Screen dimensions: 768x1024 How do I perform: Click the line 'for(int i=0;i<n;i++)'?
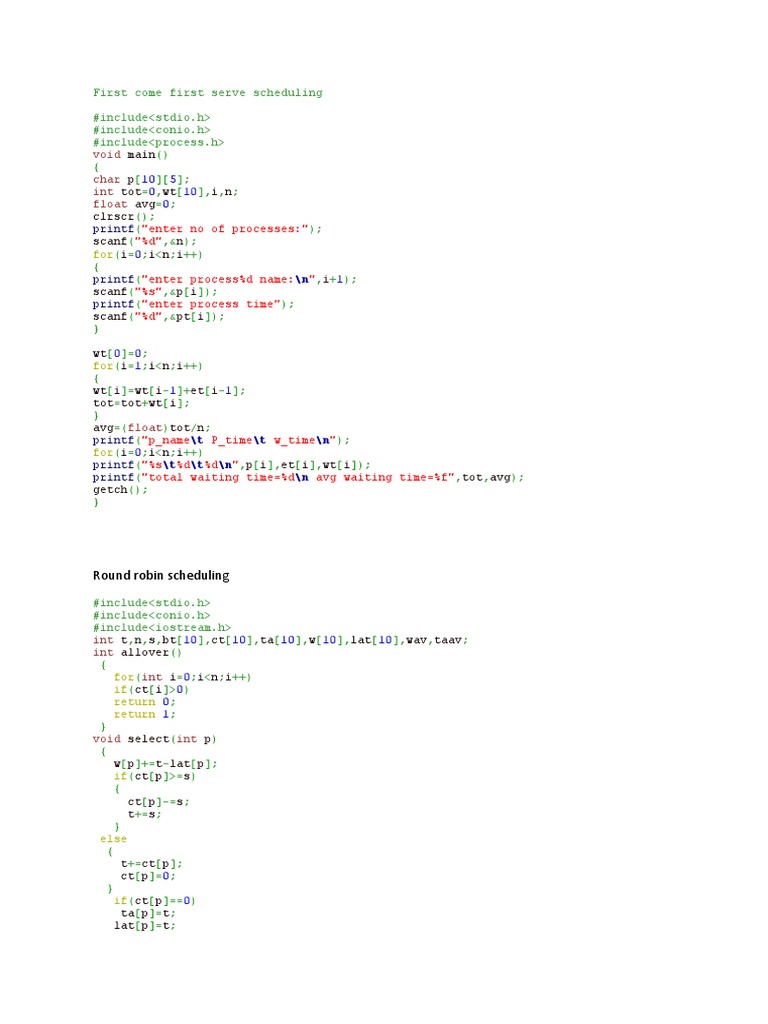pos(182,677)
